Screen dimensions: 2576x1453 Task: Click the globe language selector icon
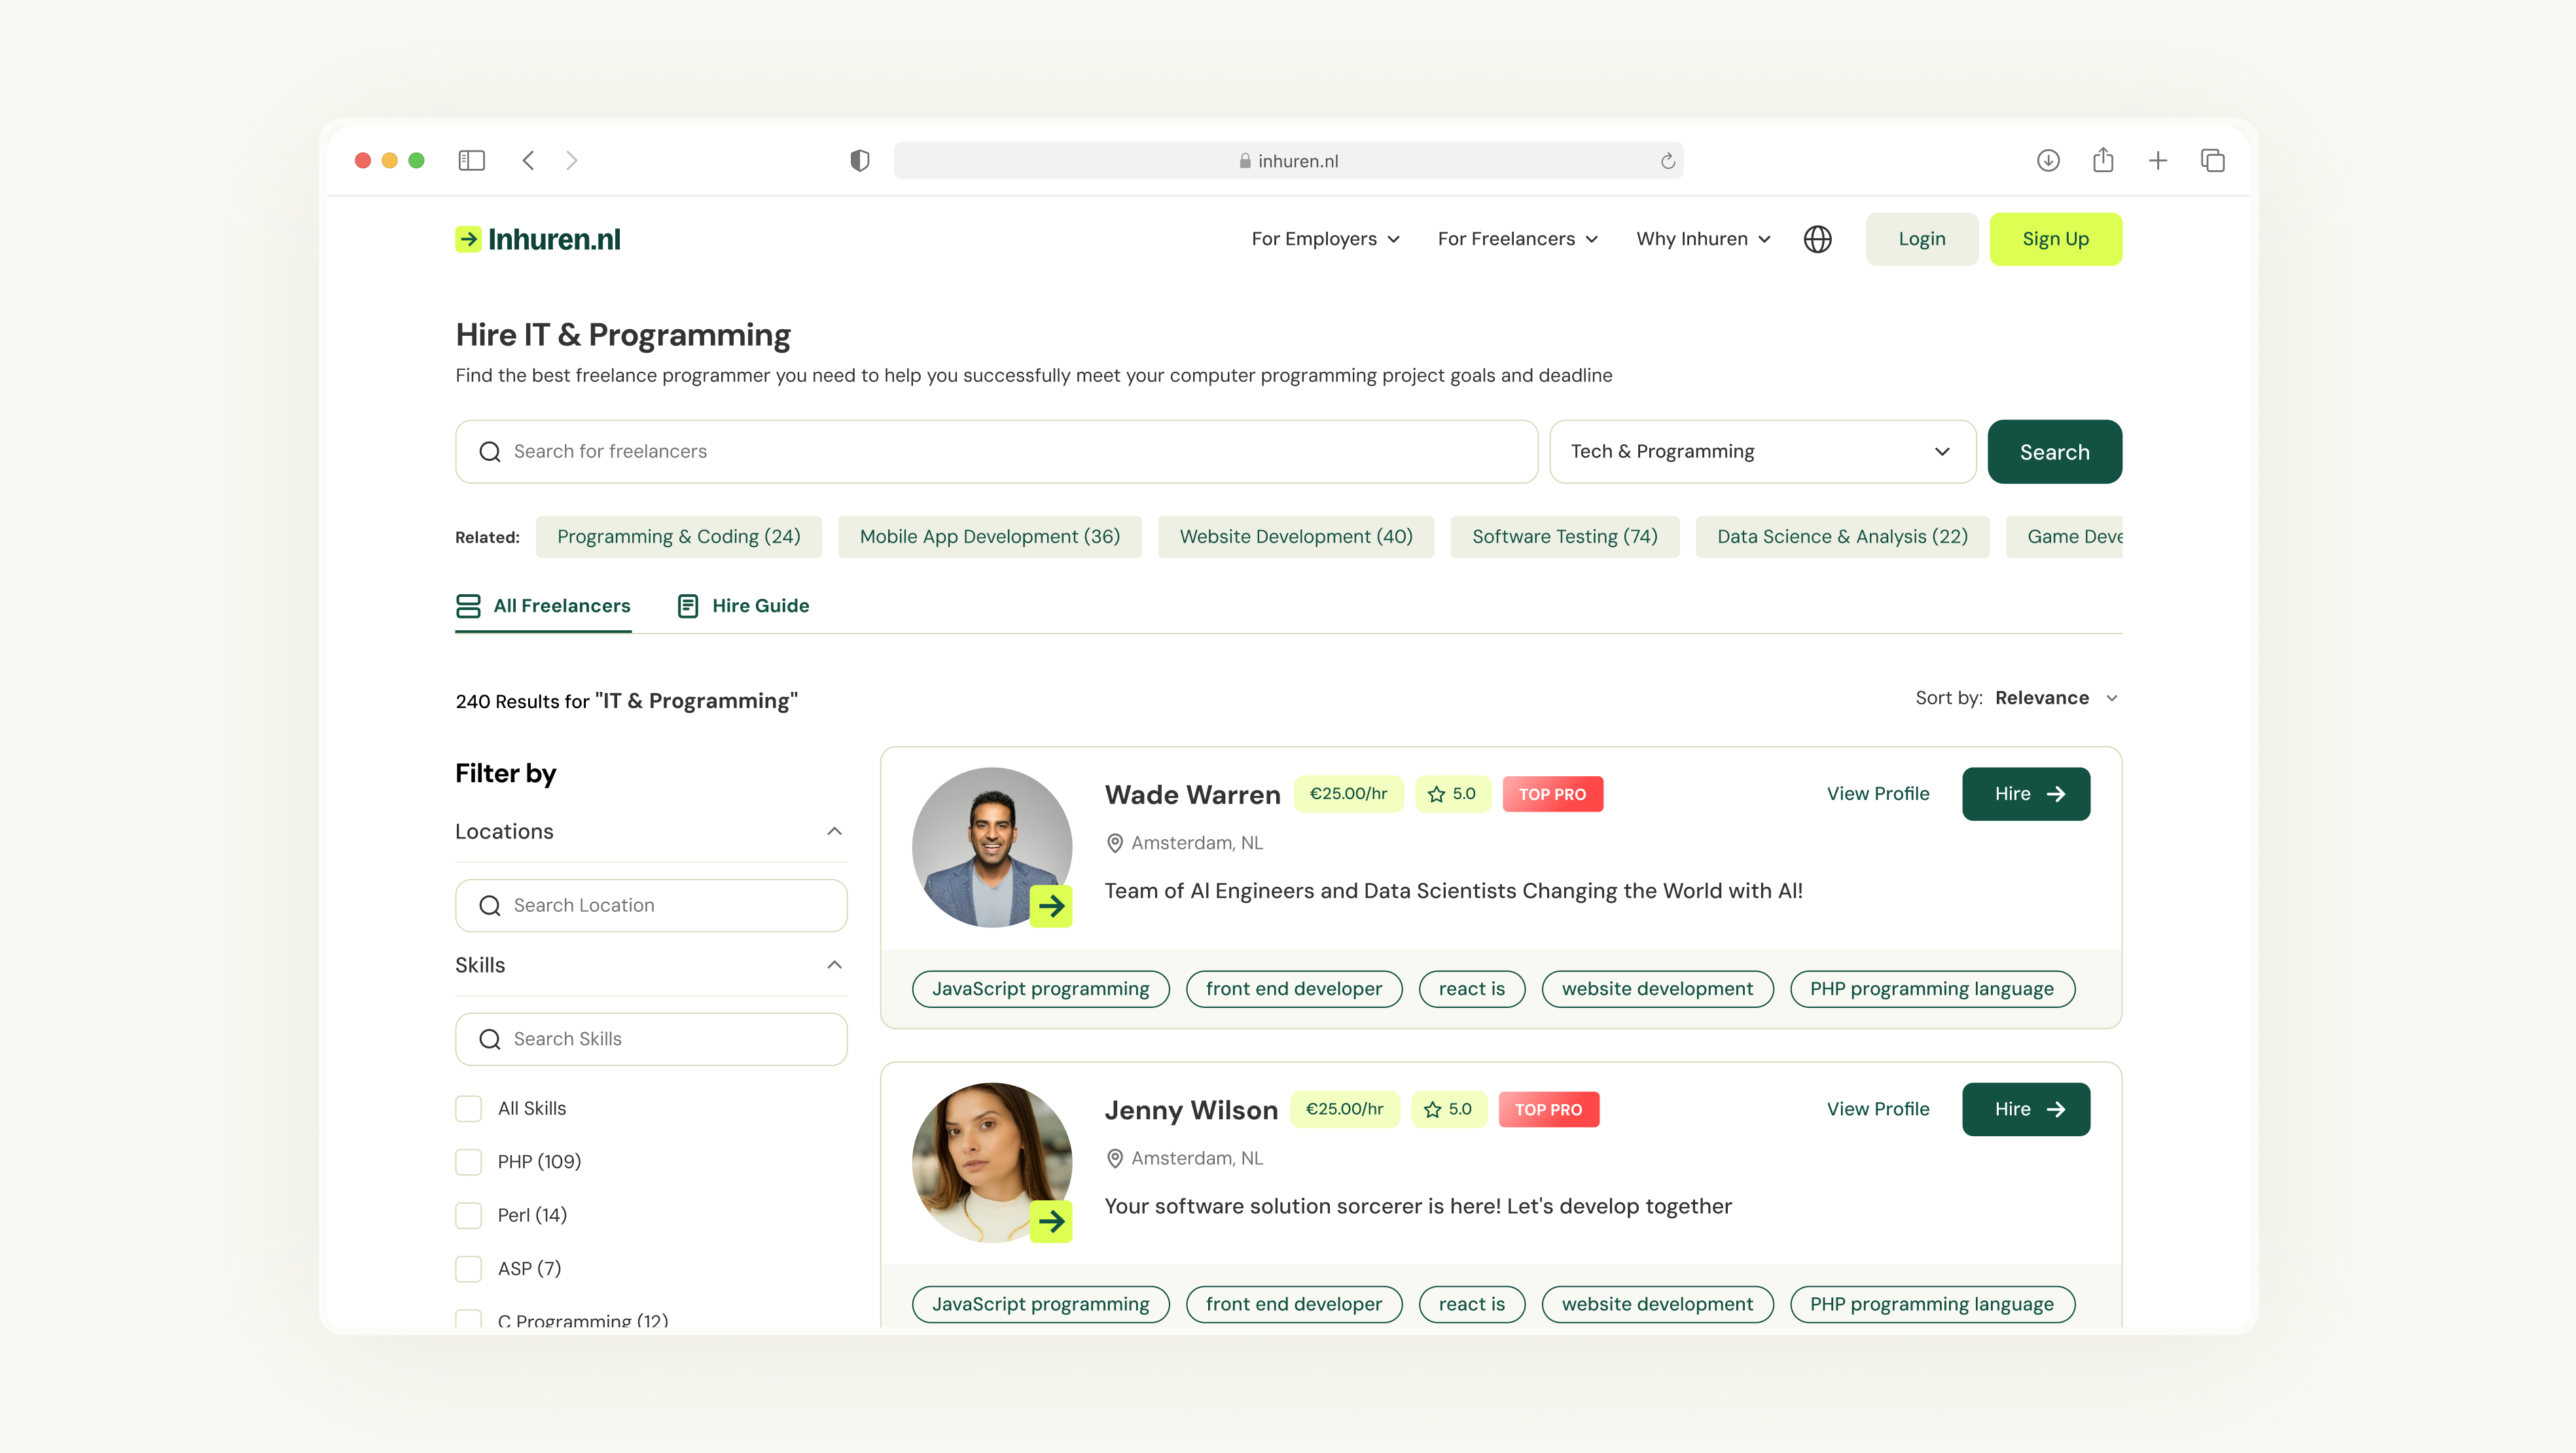coord(1817,239)
